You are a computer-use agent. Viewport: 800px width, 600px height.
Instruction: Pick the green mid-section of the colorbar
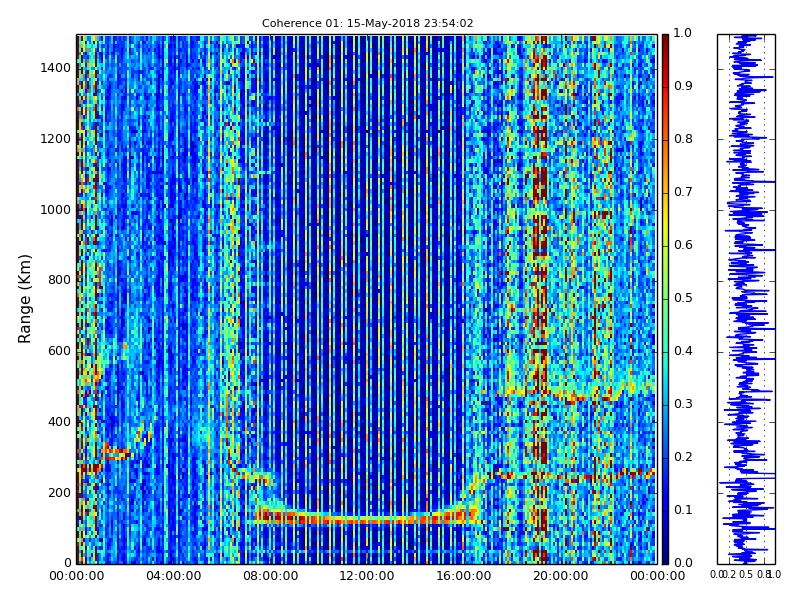pos(665,299)
